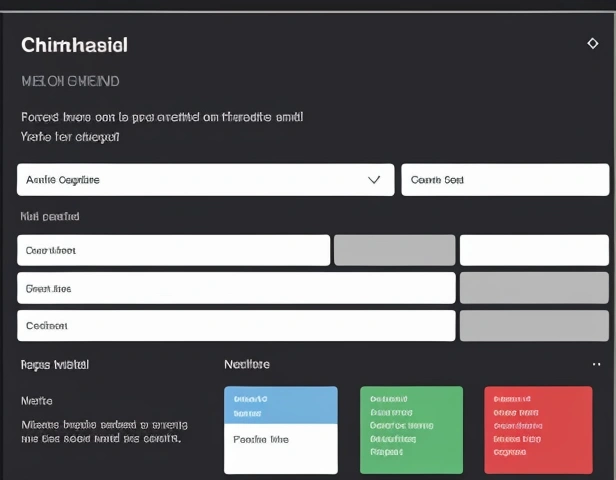Select the blue header of the first card
The height and width of the screenshot is (480, 616).
pos(281,405)
